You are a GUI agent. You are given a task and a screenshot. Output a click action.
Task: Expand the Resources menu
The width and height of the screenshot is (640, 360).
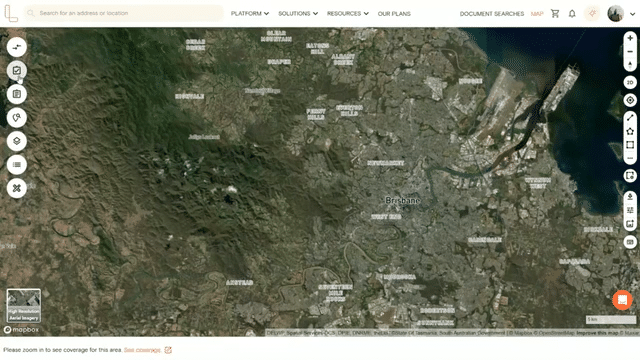tap(348, 13)
